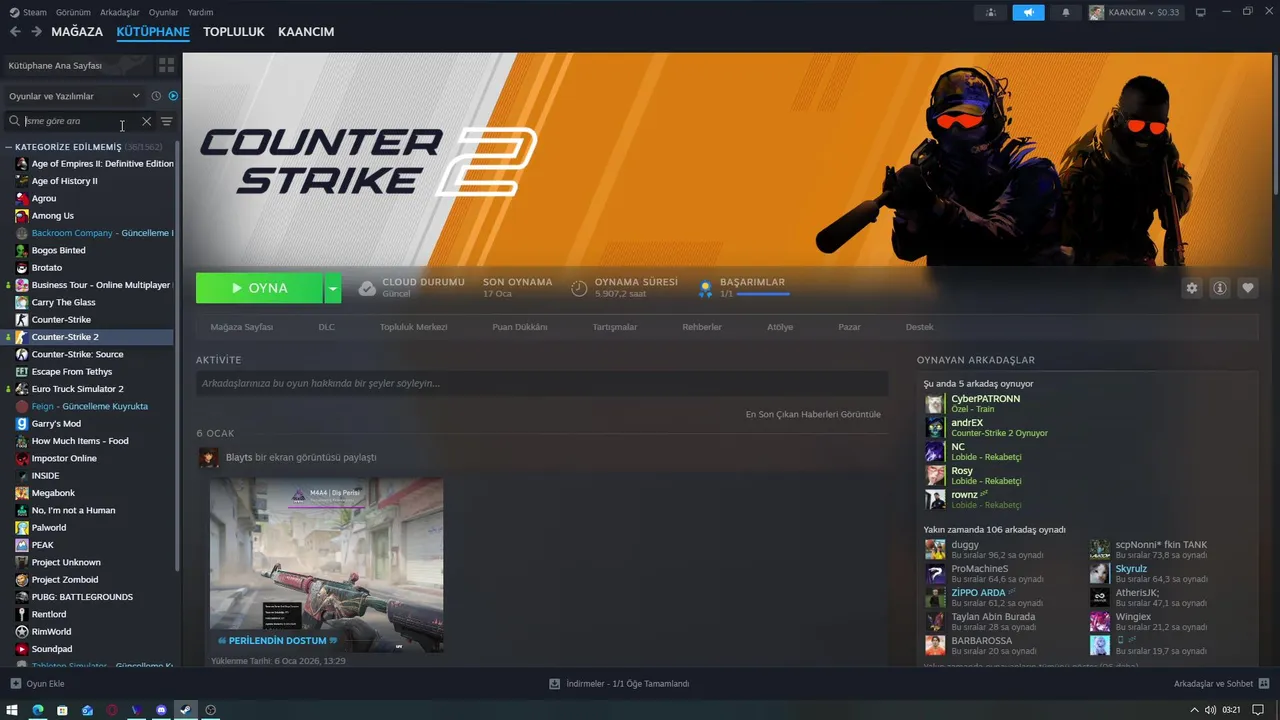Image resolution: width=1280 pixels, height=720 pixels.
Task: Expand the KAANCIM account dropdown
Action: (1134, 13)
